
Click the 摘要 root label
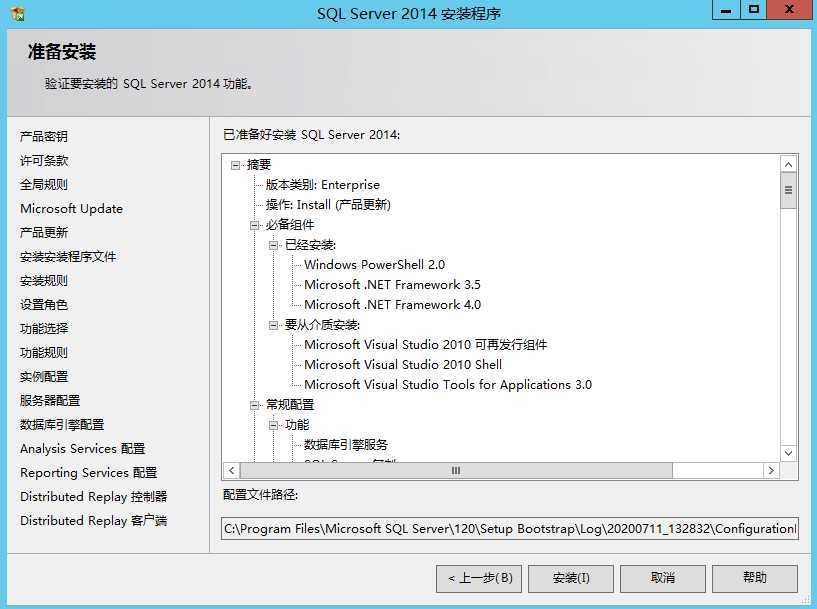pyautogui.click(x=258, y=165)
